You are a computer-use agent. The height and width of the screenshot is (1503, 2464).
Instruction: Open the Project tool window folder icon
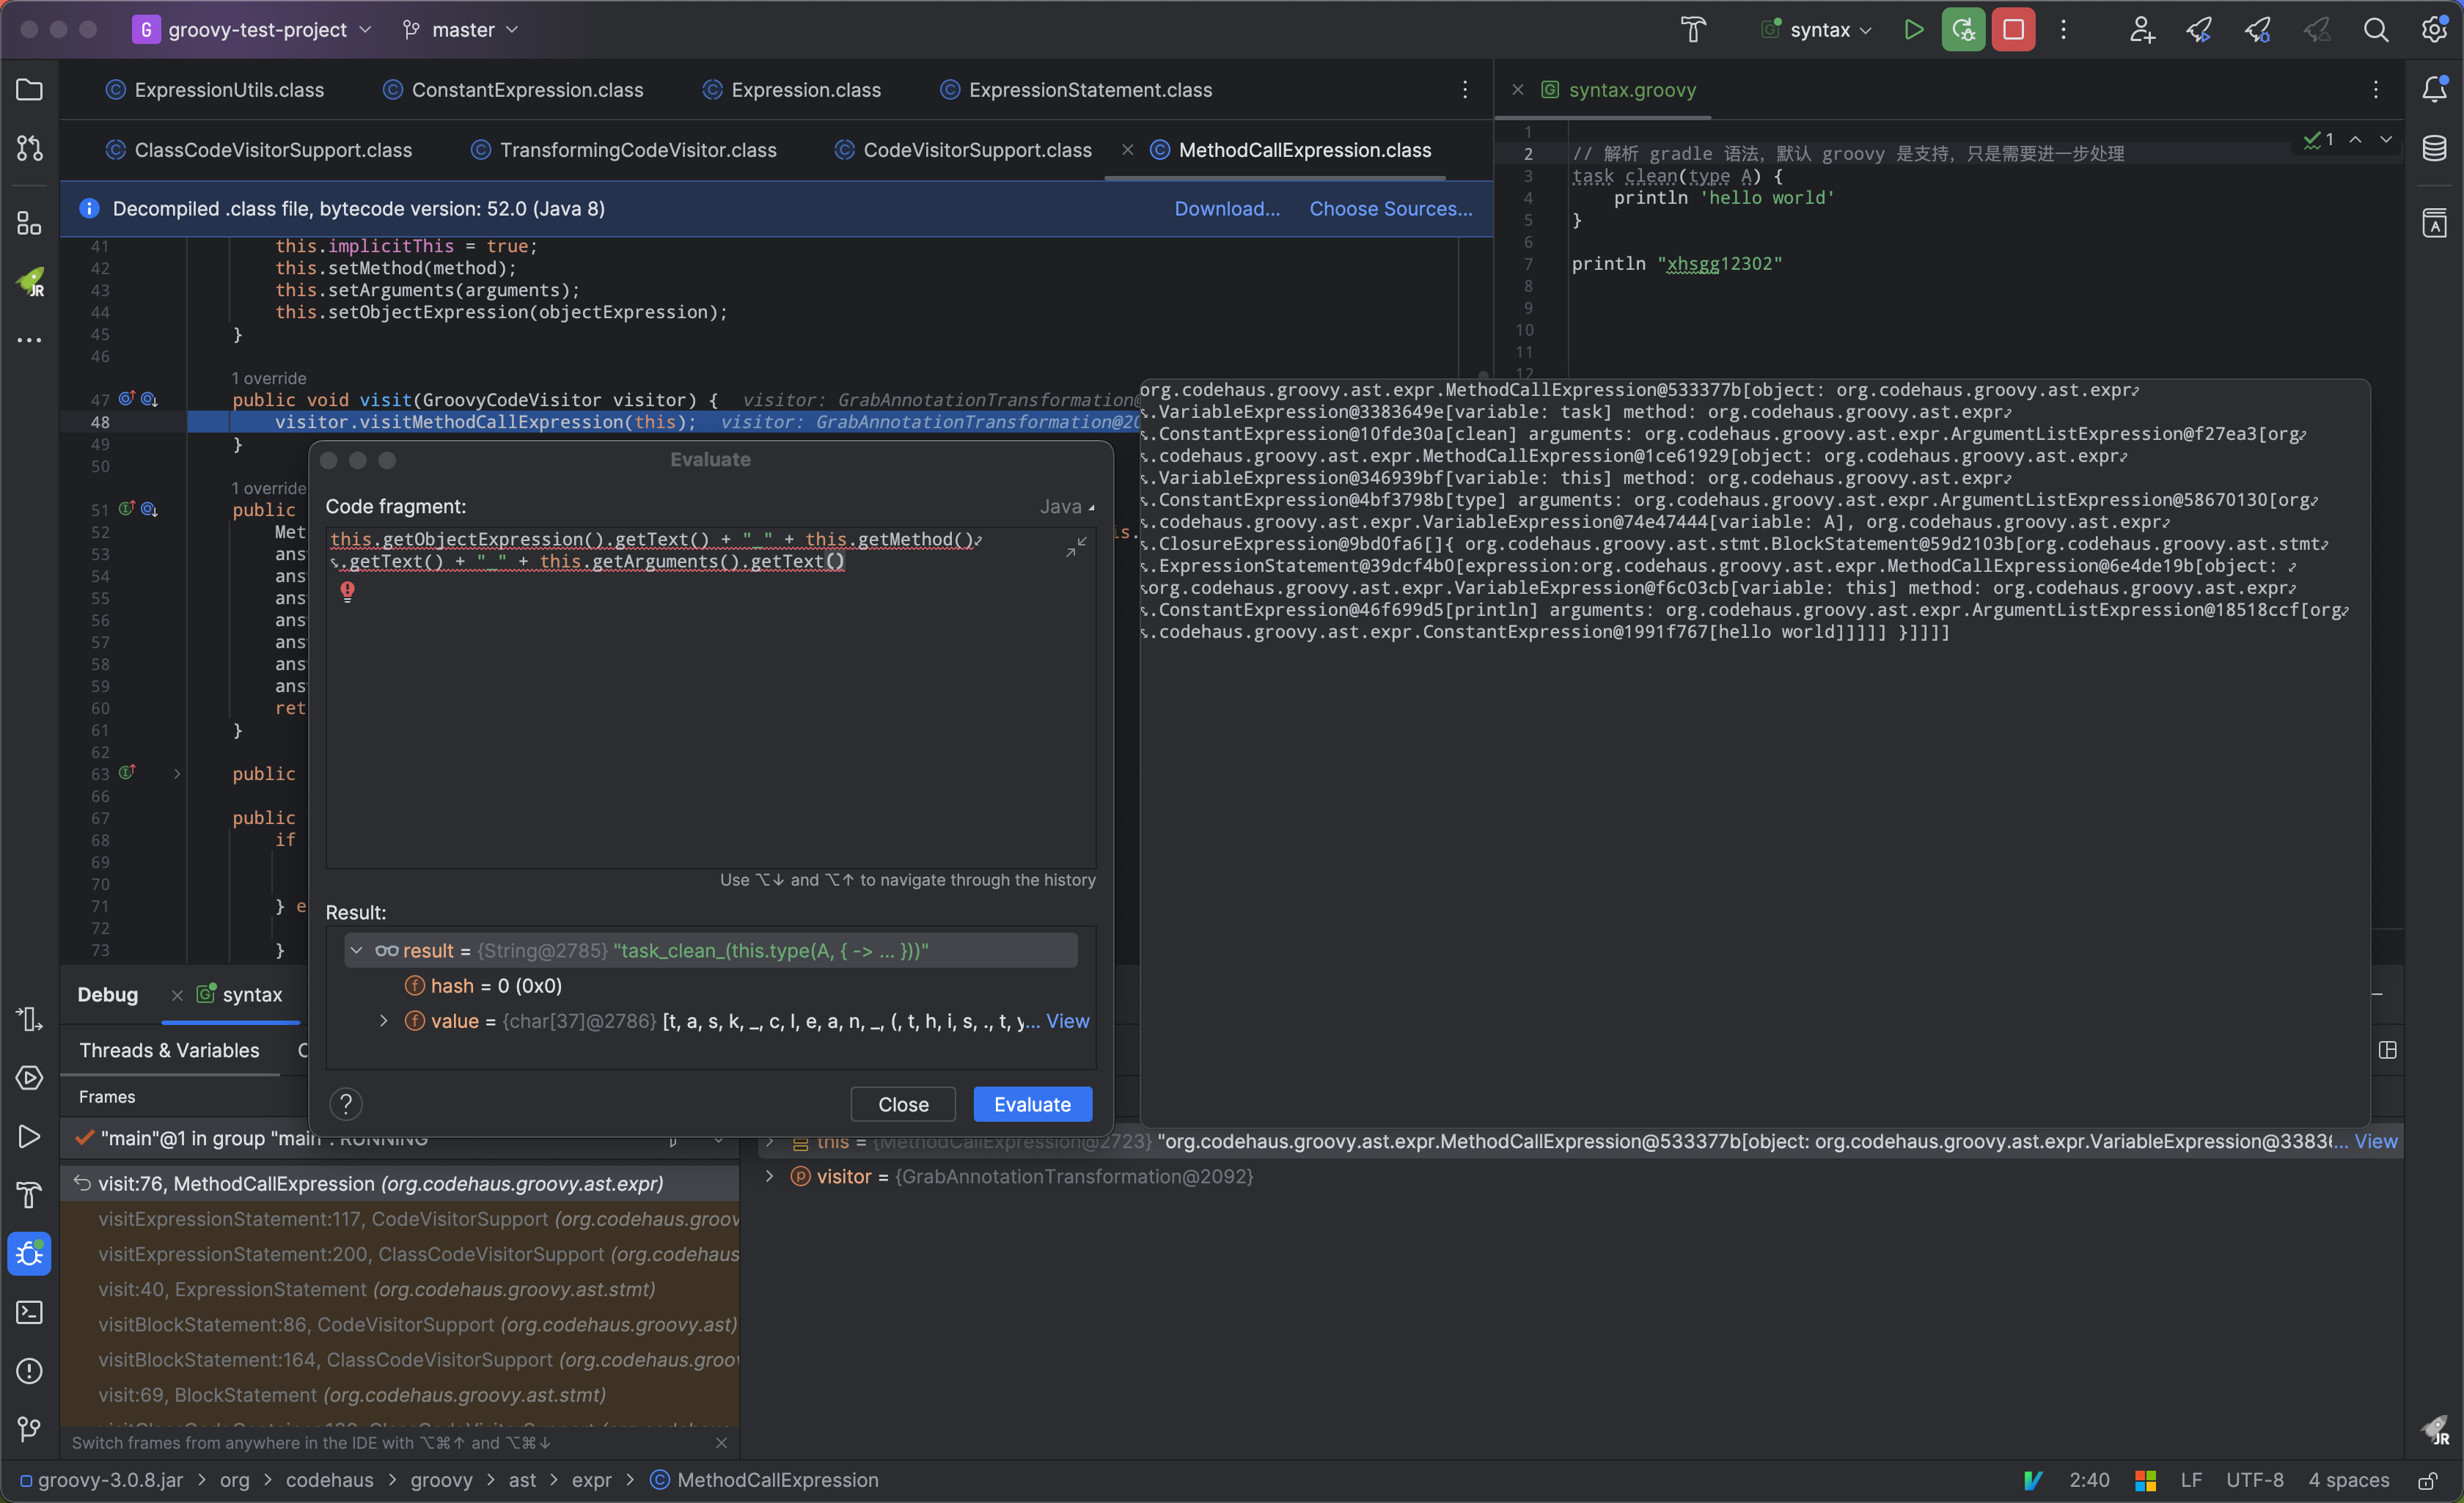(x=29, y=90)
